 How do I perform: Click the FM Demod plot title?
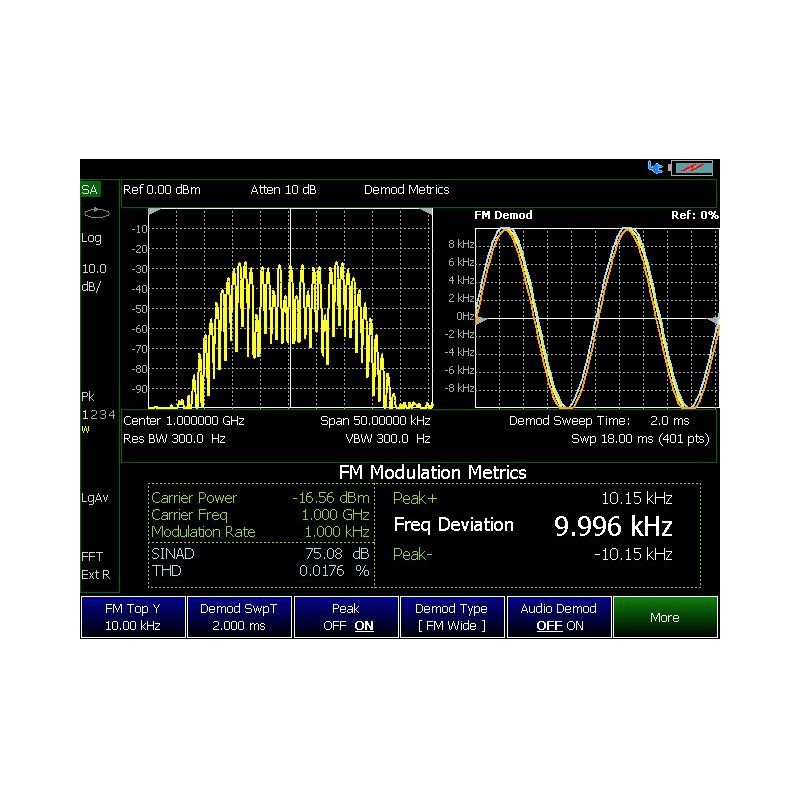503,215
